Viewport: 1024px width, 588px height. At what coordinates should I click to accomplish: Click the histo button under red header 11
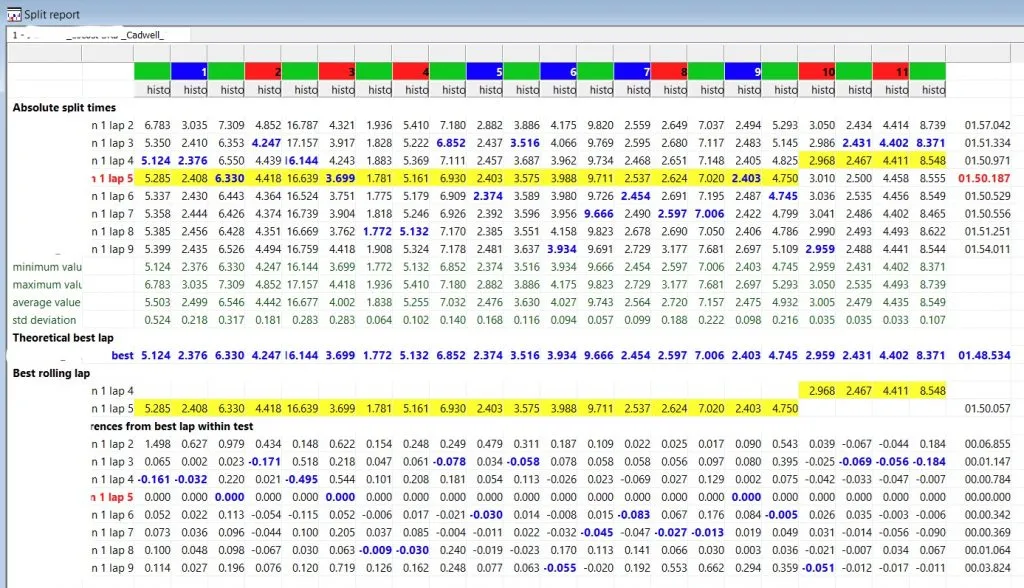891,90
